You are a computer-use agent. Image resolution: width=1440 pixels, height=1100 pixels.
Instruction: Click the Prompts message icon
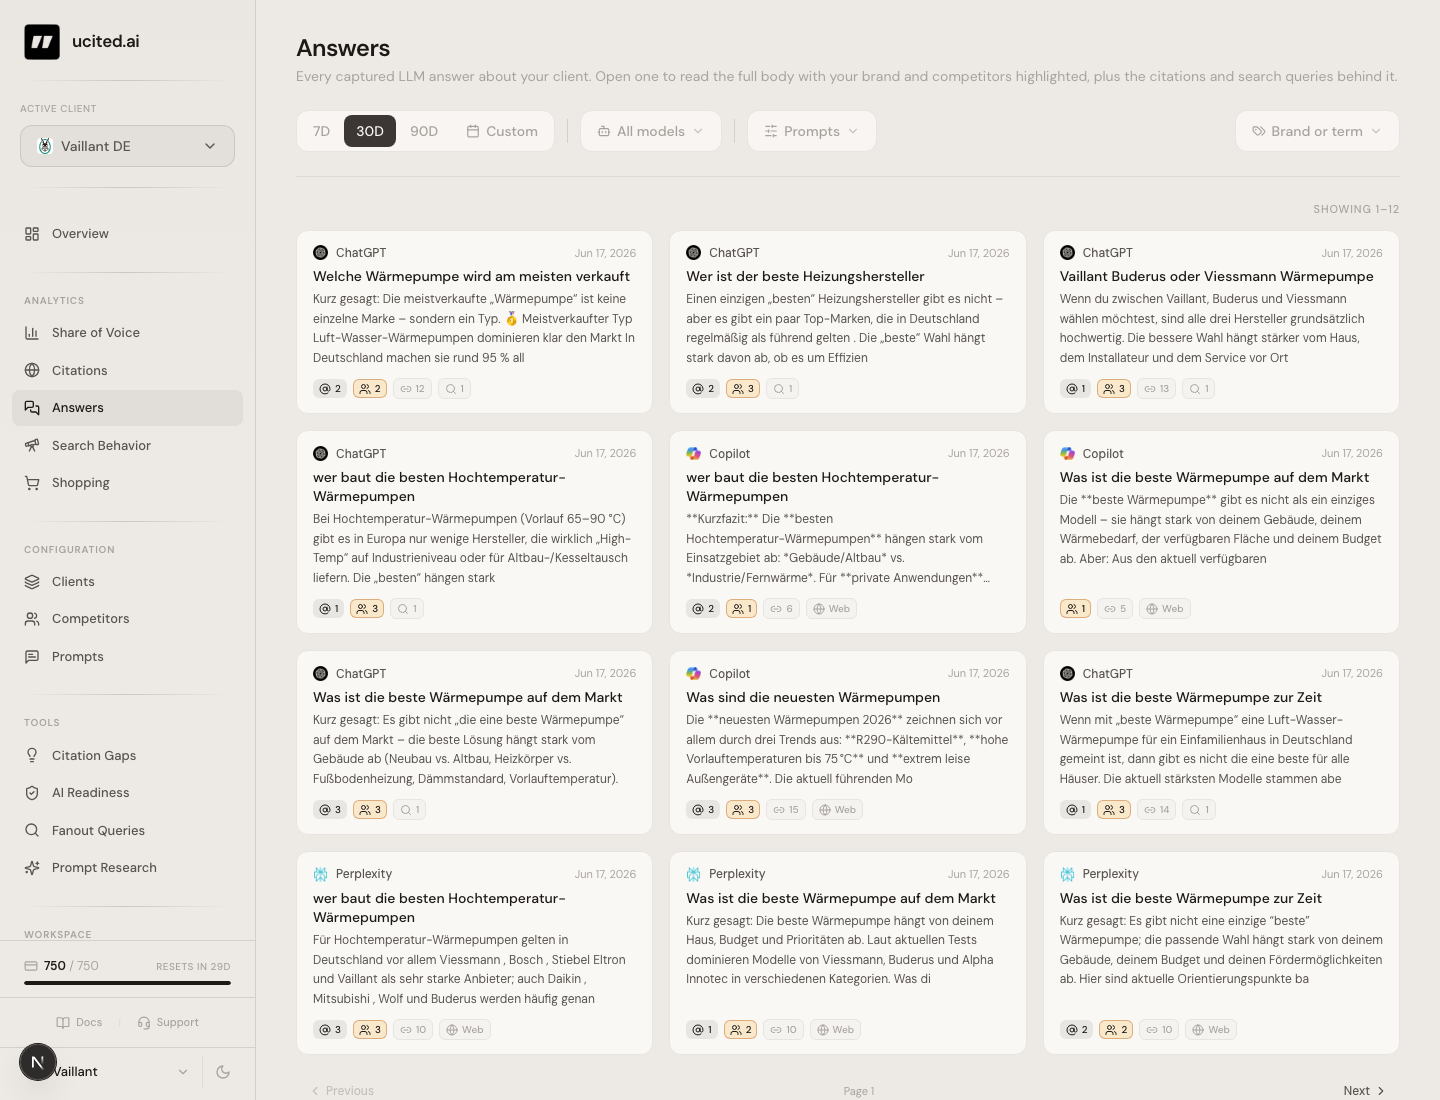[32, 657]
